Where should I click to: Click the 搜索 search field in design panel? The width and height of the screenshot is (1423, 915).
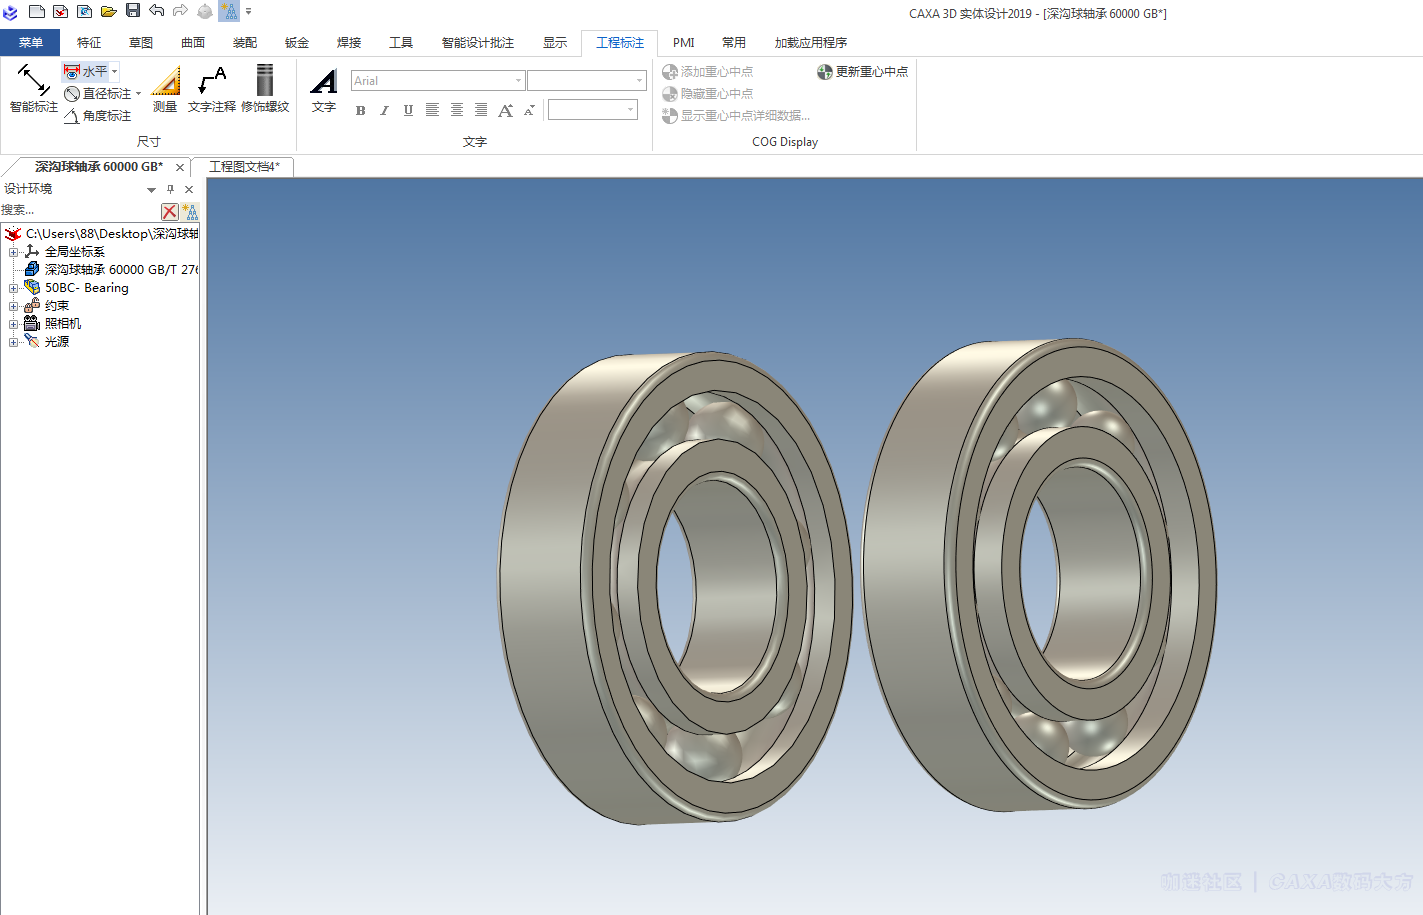tap(80, 210)
